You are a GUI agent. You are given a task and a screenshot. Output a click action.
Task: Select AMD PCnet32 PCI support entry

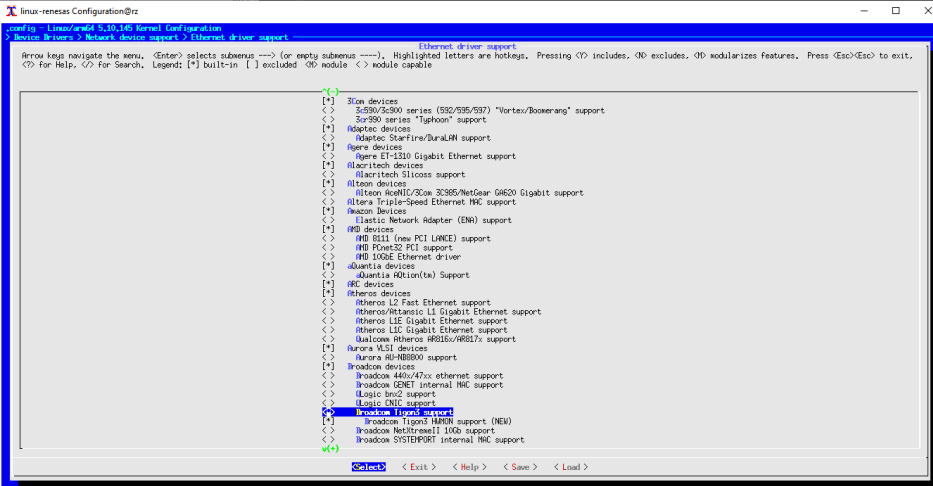point(404,247)
